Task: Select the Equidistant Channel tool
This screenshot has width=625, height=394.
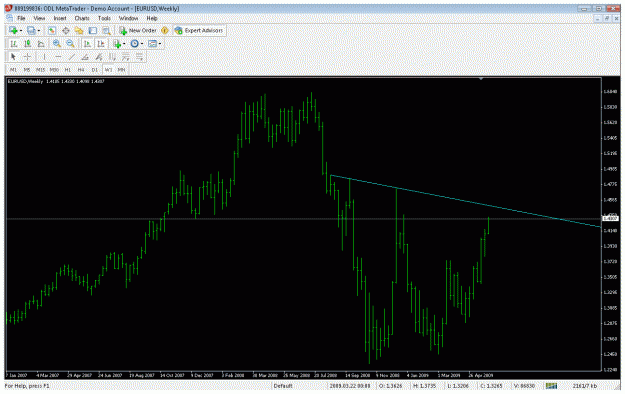Action: [x=98, y=57]
